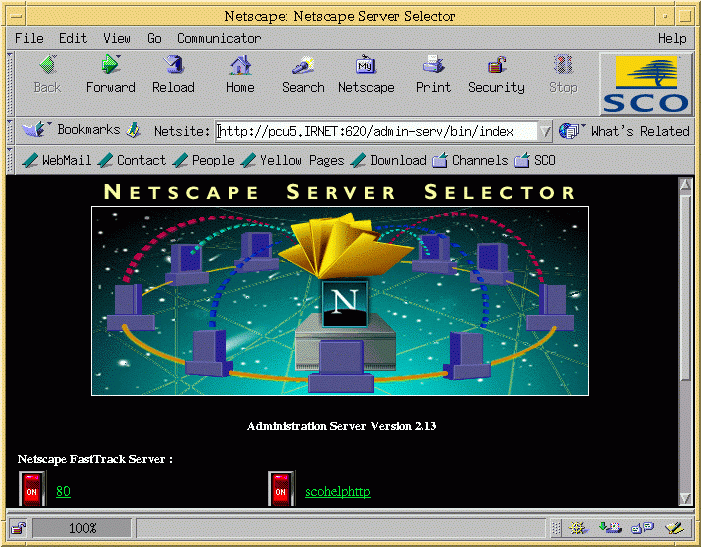
Task: Reload the current page
Action: coord(173,65)
